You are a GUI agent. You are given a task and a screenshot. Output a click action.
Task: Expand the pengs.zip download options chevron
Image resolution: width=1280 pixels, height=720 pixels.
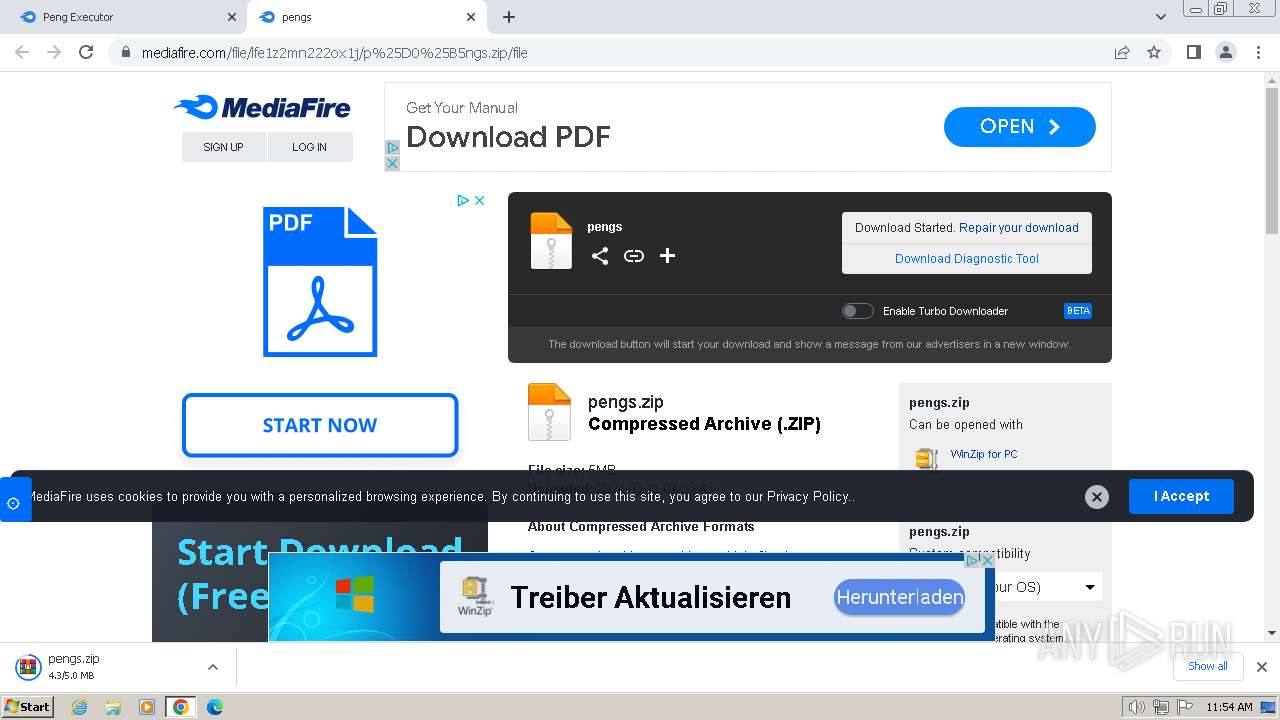212,667
